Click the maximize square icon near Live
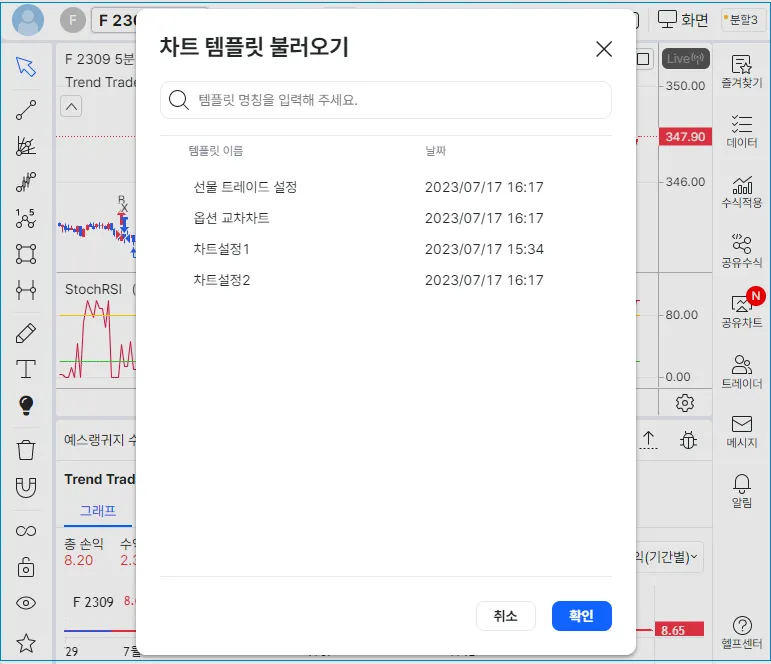The image size is (771, 664). point(643,59)
